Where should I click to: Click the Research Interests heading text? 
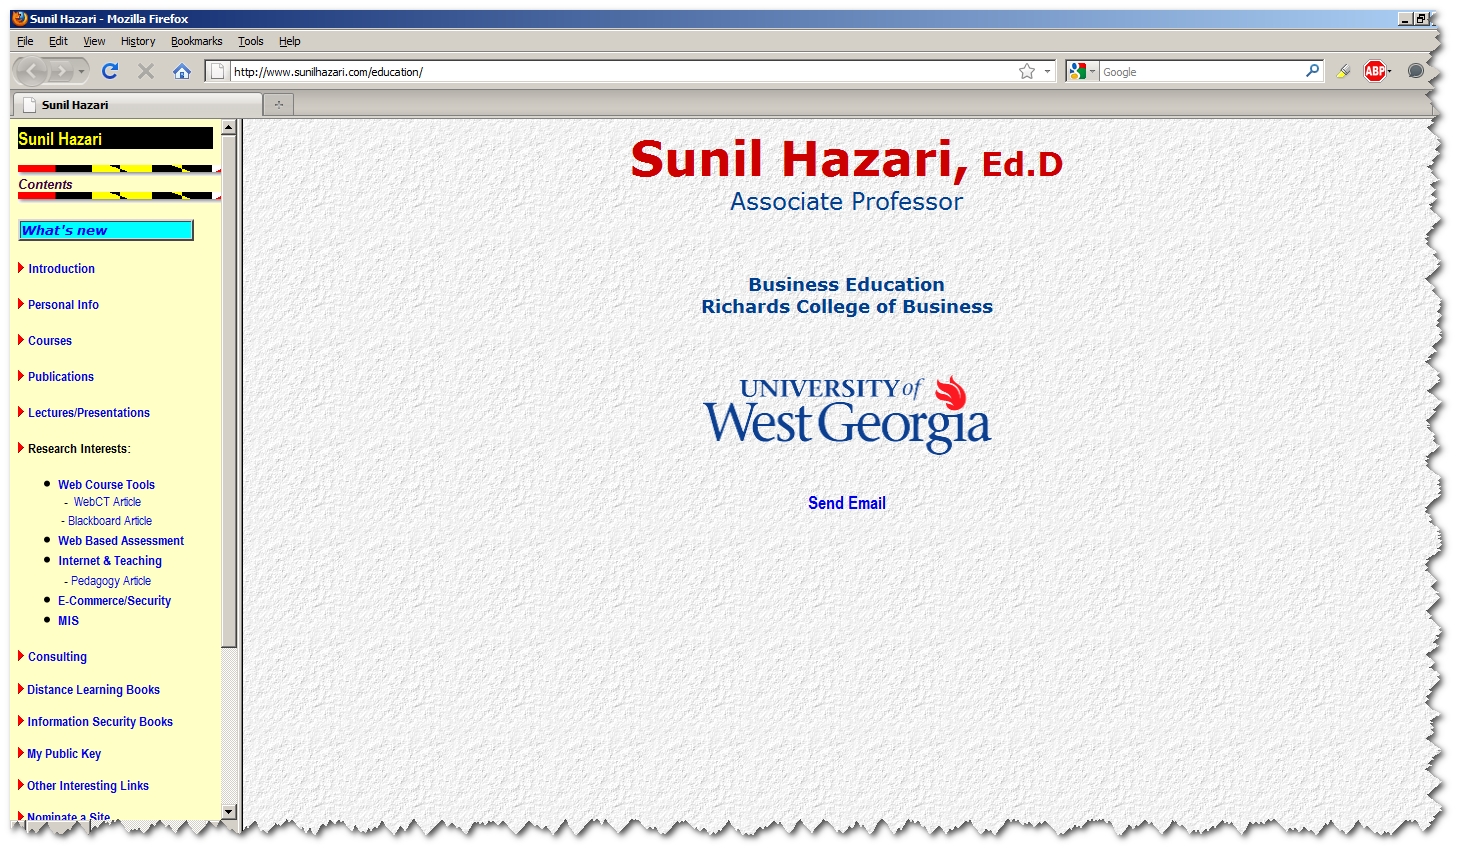[79, 449]
